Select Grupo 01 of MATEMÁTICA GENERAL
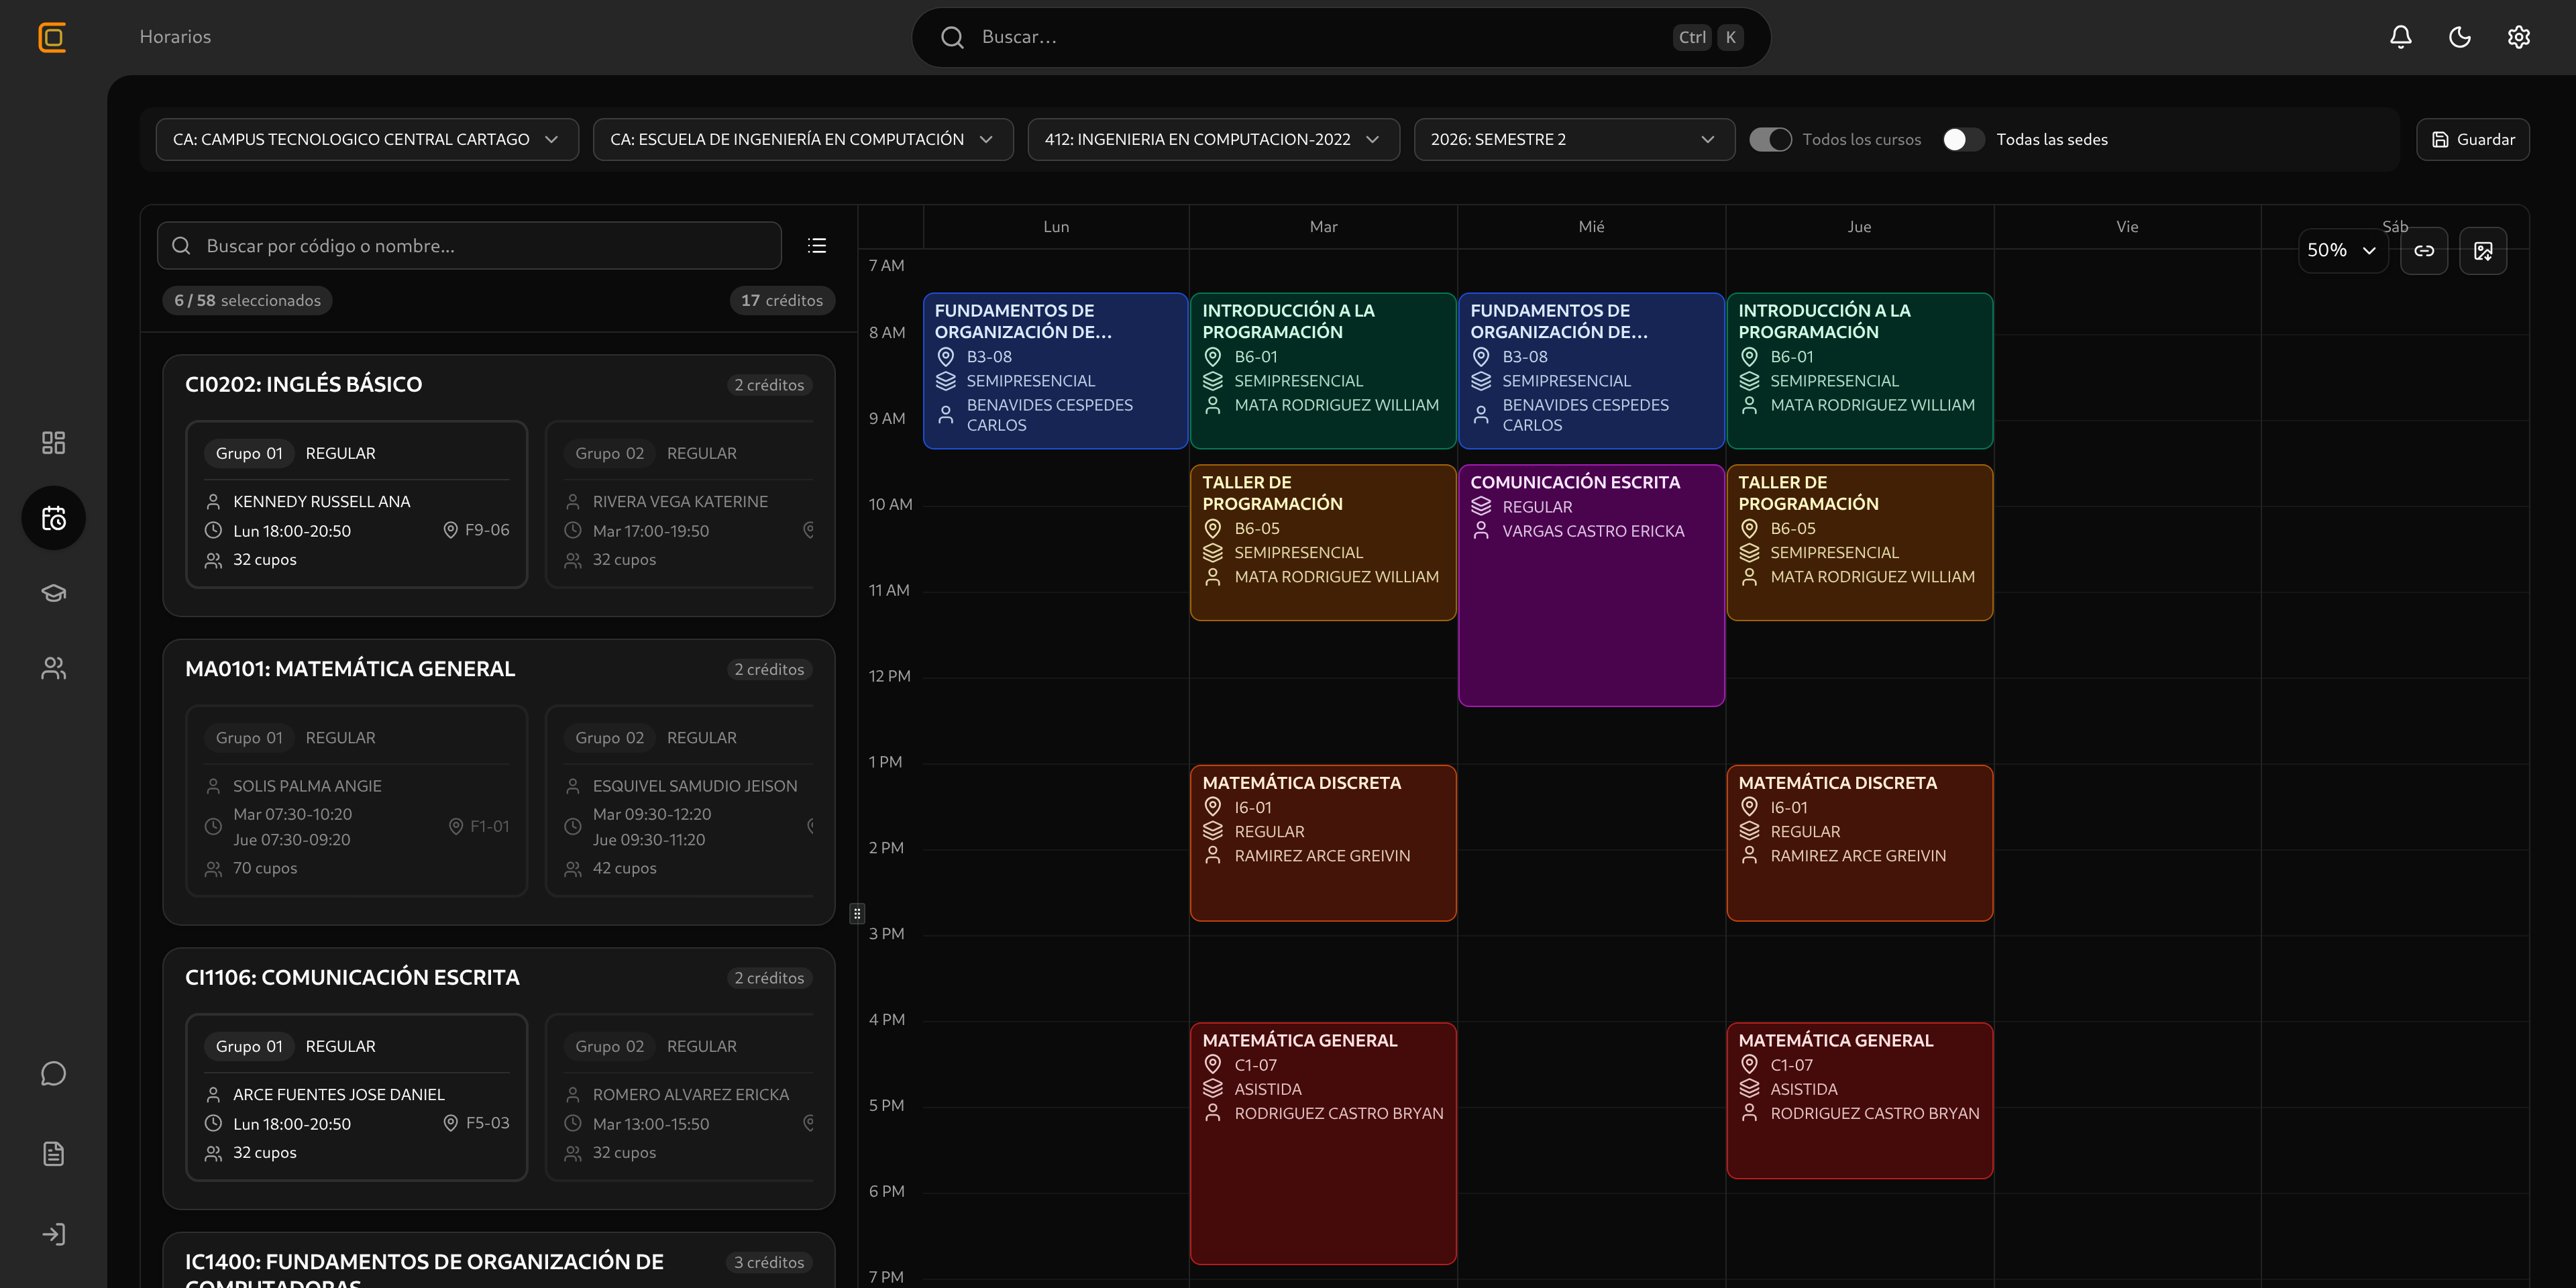Image resolution: width=2576 pixels, height=1288 pixels. pos(356,800)
